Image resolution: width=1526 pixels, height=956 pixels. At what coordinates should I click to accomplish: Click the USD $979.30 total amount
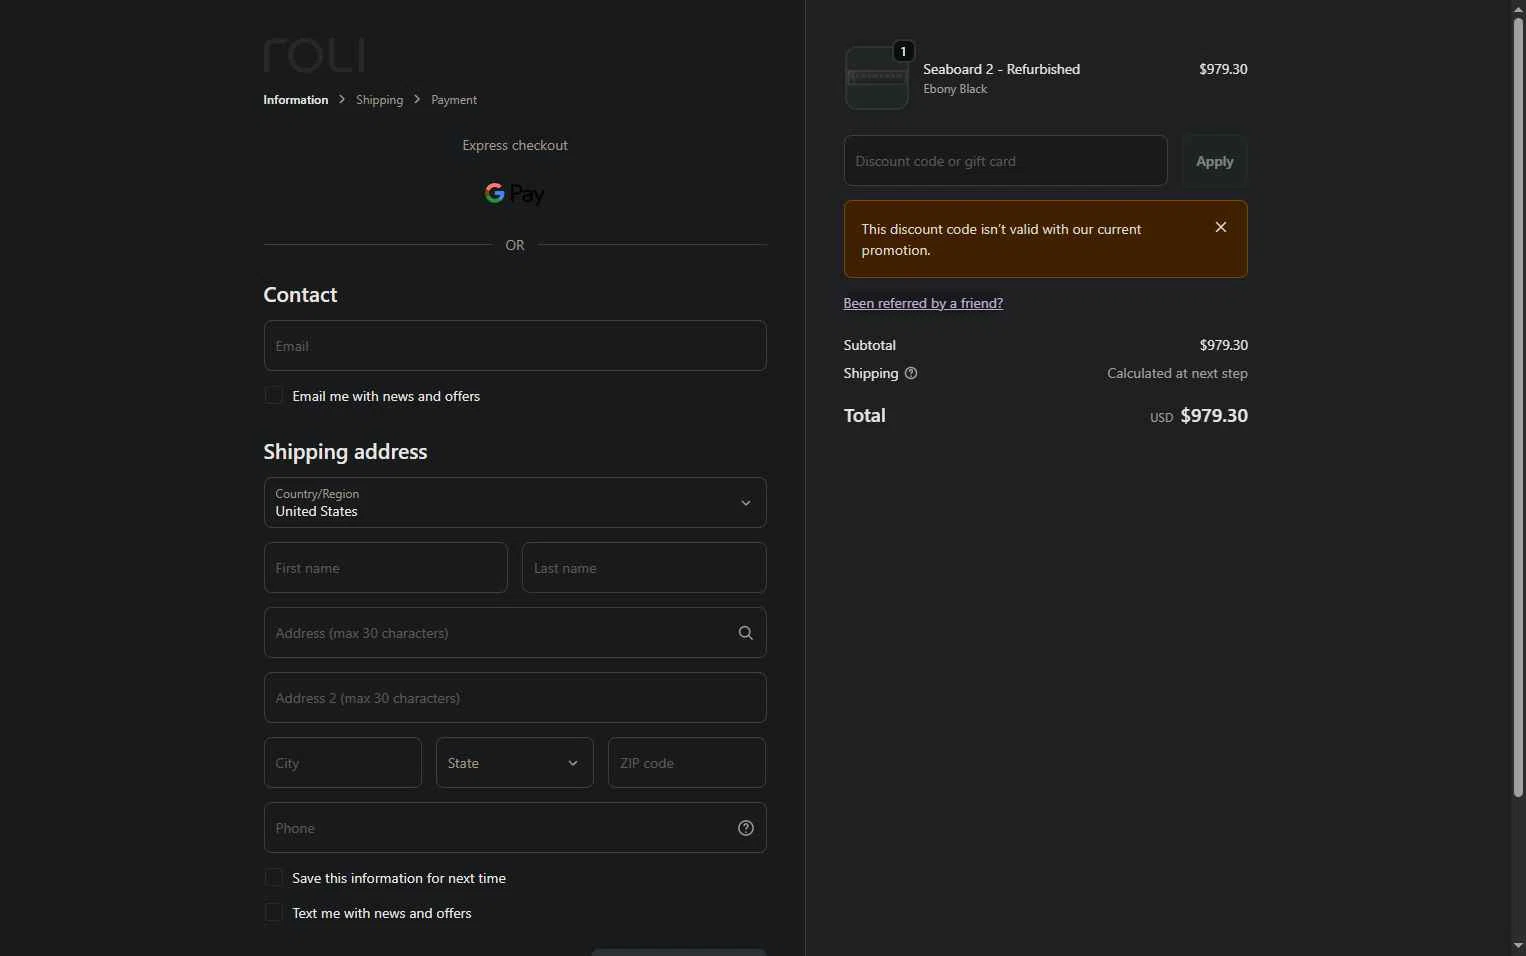[1198, 416]
